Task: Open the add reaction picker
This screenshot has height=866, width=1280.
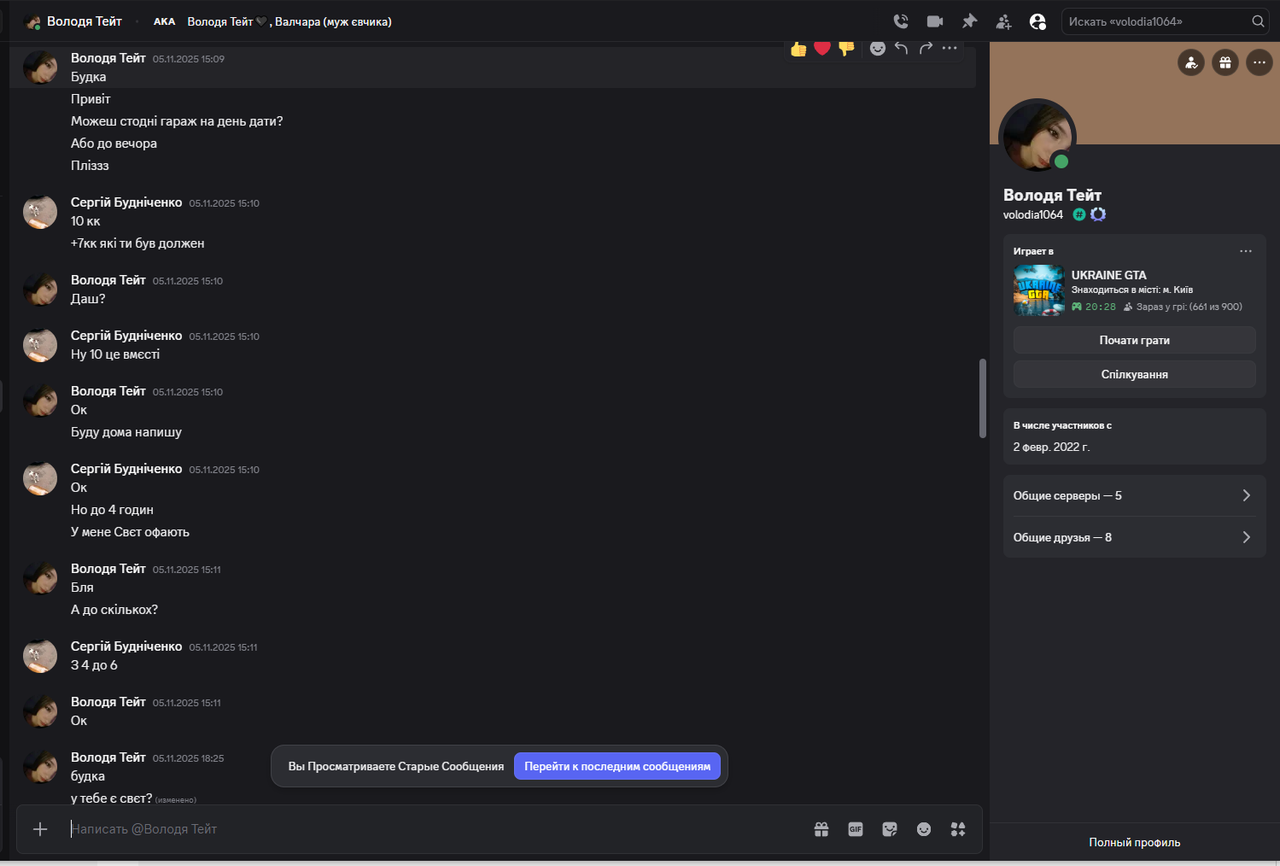Action: (x=877, y=48)
